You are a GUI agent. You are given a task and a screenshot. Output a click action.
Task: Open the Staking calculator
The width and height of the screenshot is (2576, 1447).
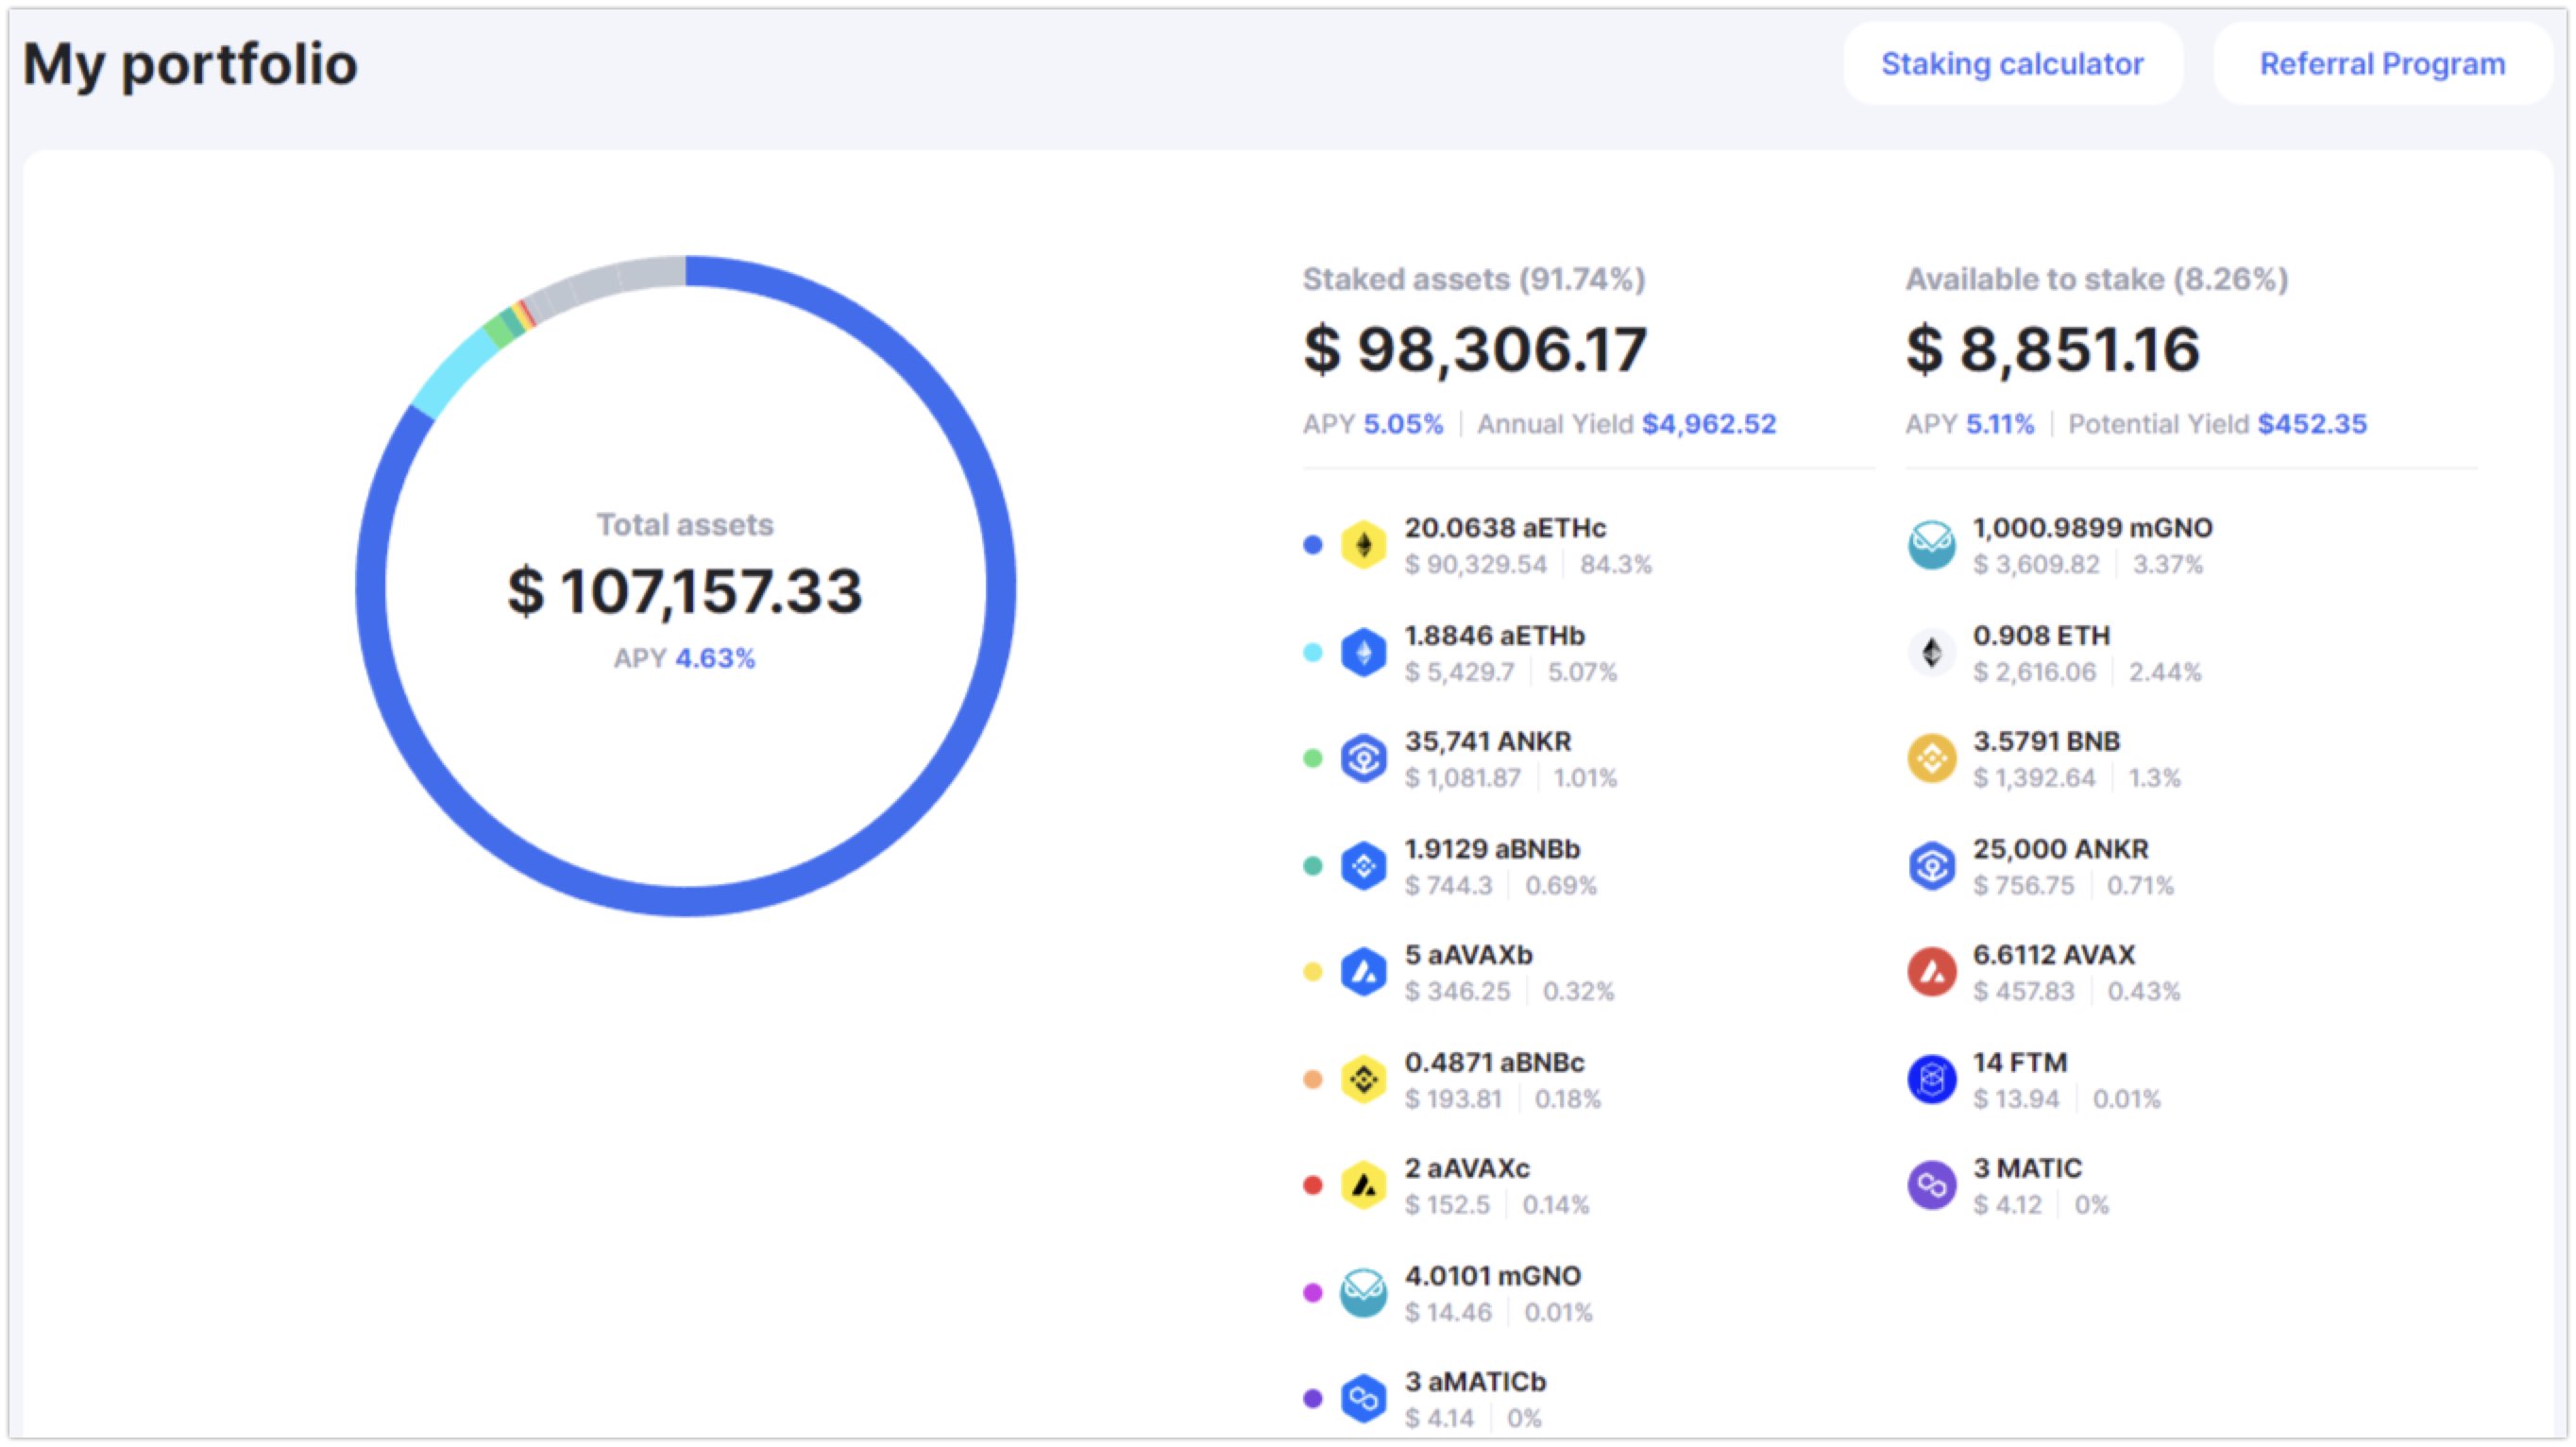[2012, 64]
